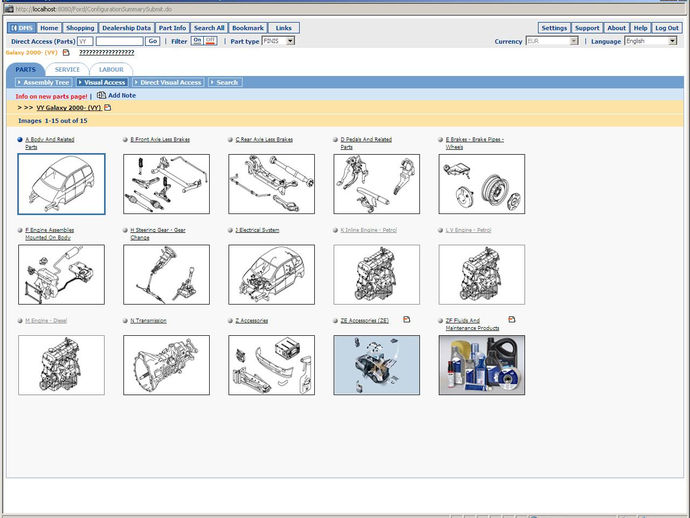This screenshot has width=690, height=518.
Task: Switch to the SERVICE tab
Action: pos(67,70)
